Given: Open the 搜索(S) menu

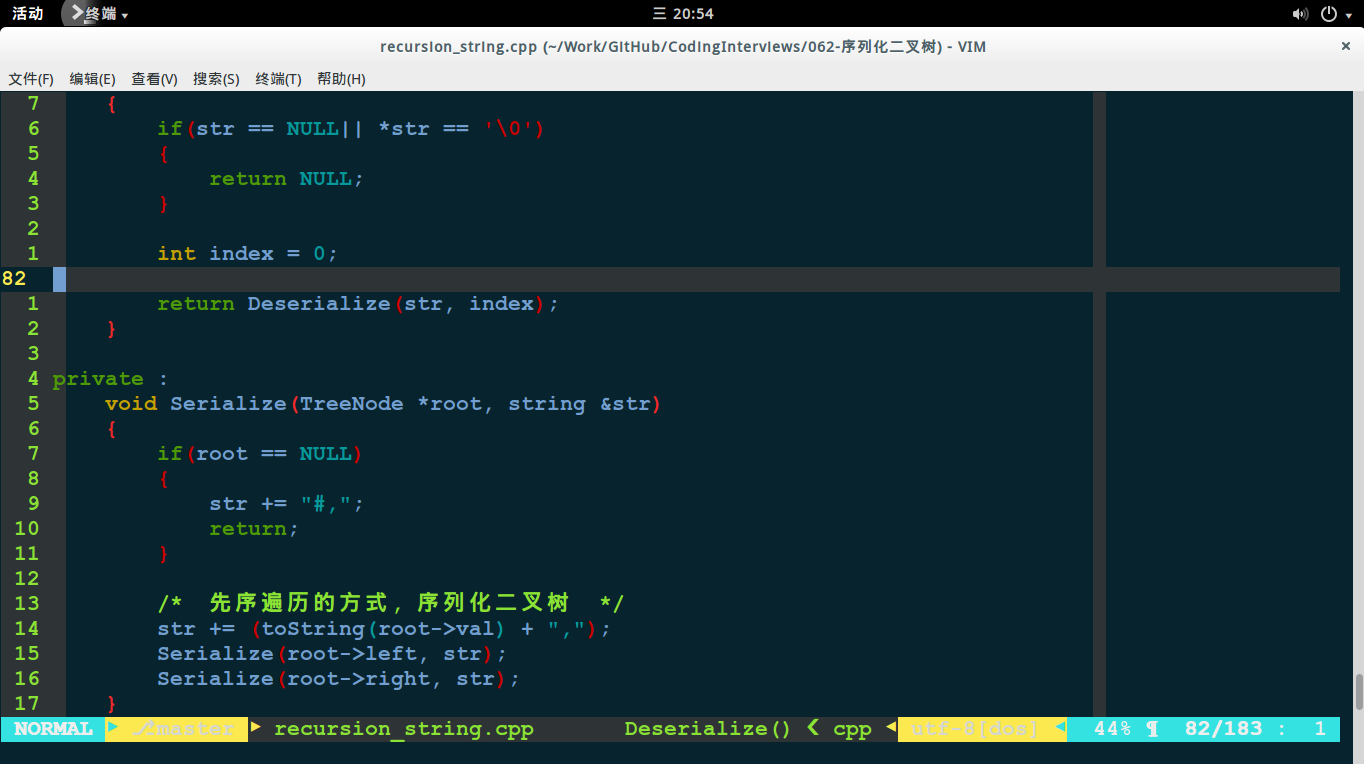Looking at the screenshot, I should tap(216, 79).
